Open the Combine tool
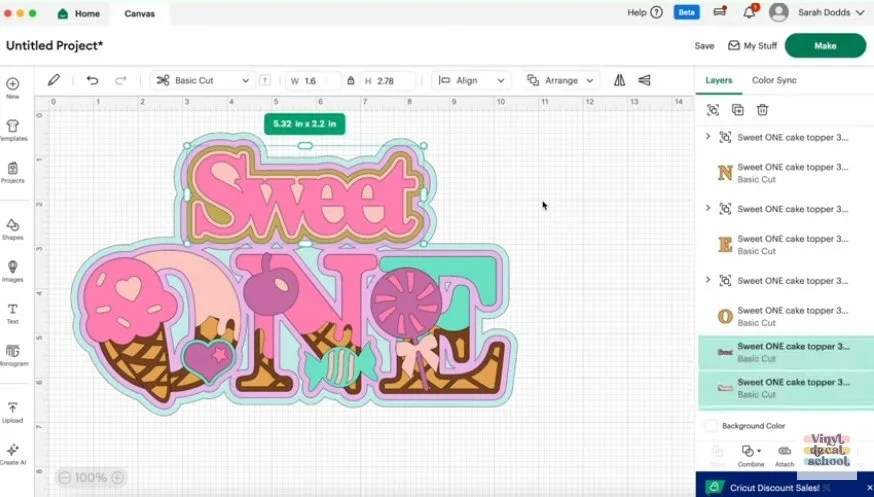This screenshot has height=497, width=874. coord(751,455)
